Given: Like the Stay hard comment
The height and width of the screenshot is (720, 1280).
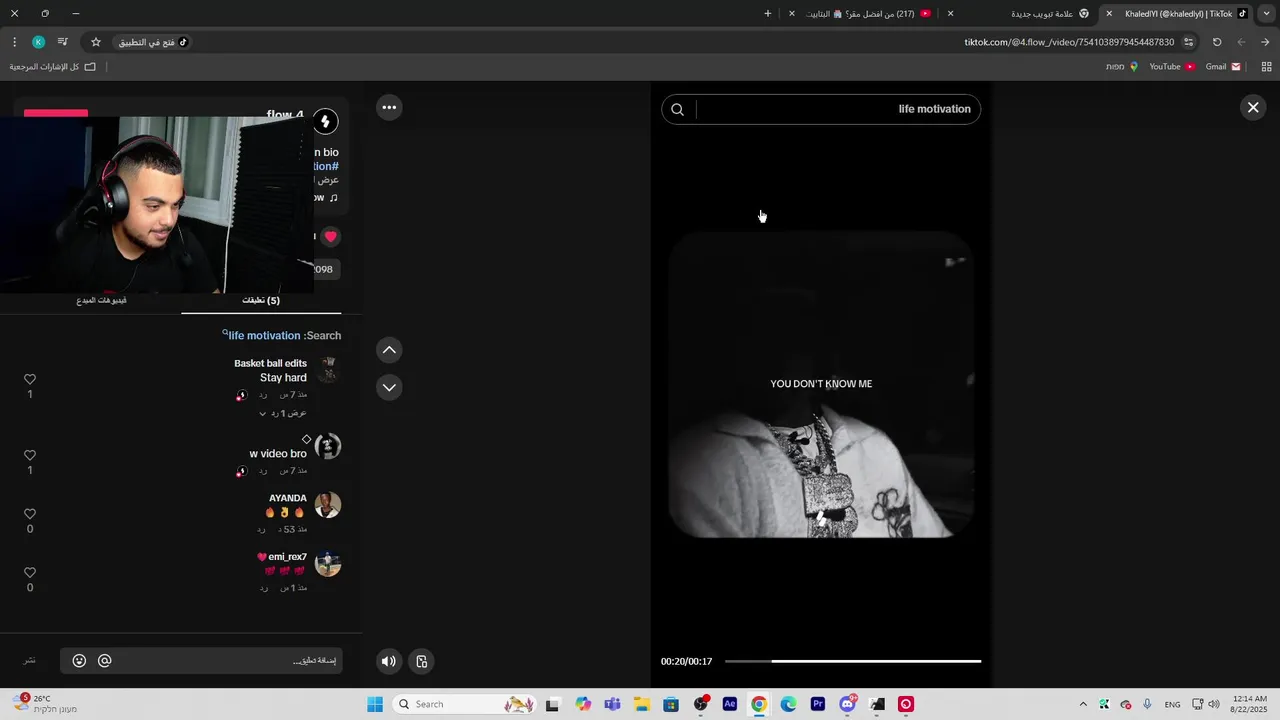Looking at the screenshot, I should tap(30, 379).
